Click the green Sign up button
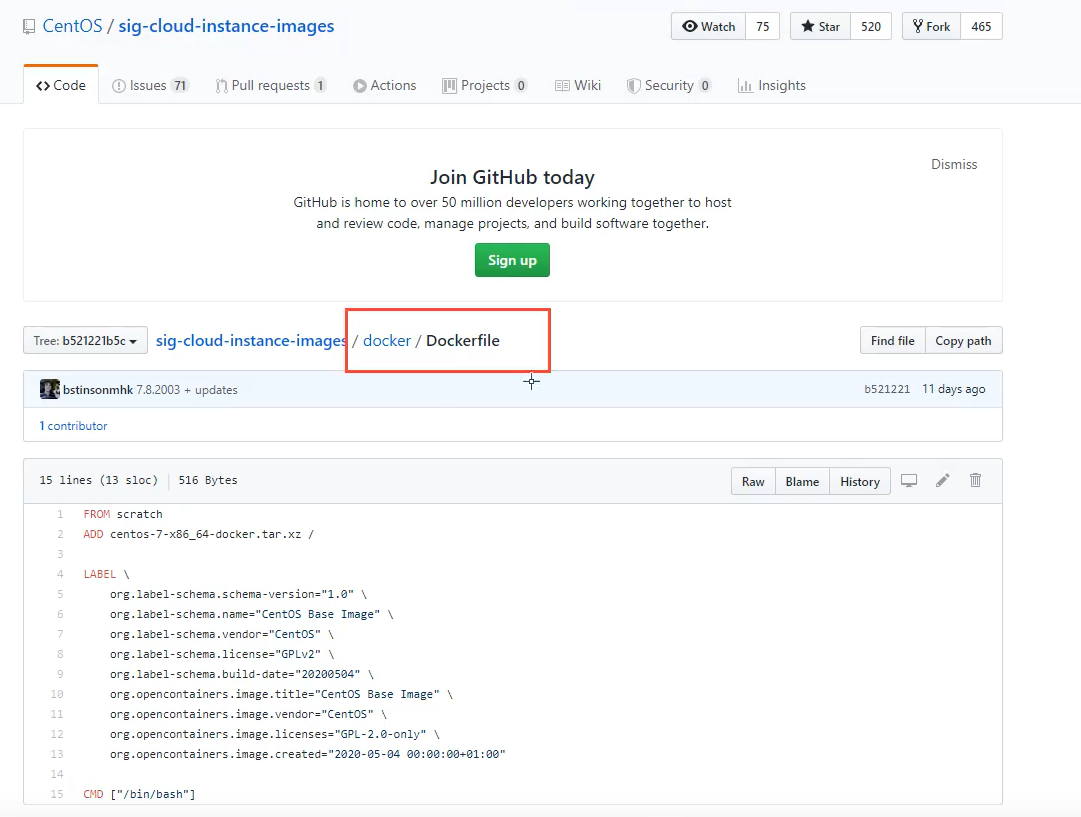Viewport: 1081px width, 817px height. (x=512, y=260)
